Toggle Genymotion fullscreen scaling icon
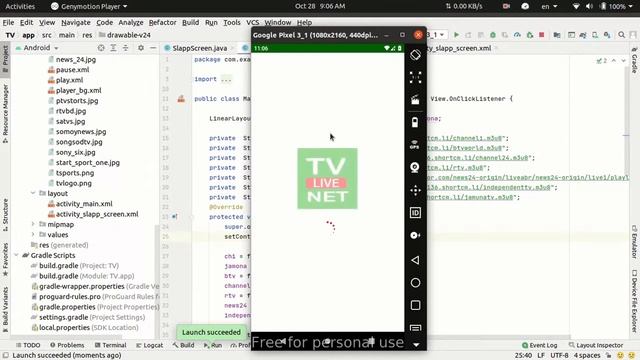640x360 pixels. click(415, 77)
